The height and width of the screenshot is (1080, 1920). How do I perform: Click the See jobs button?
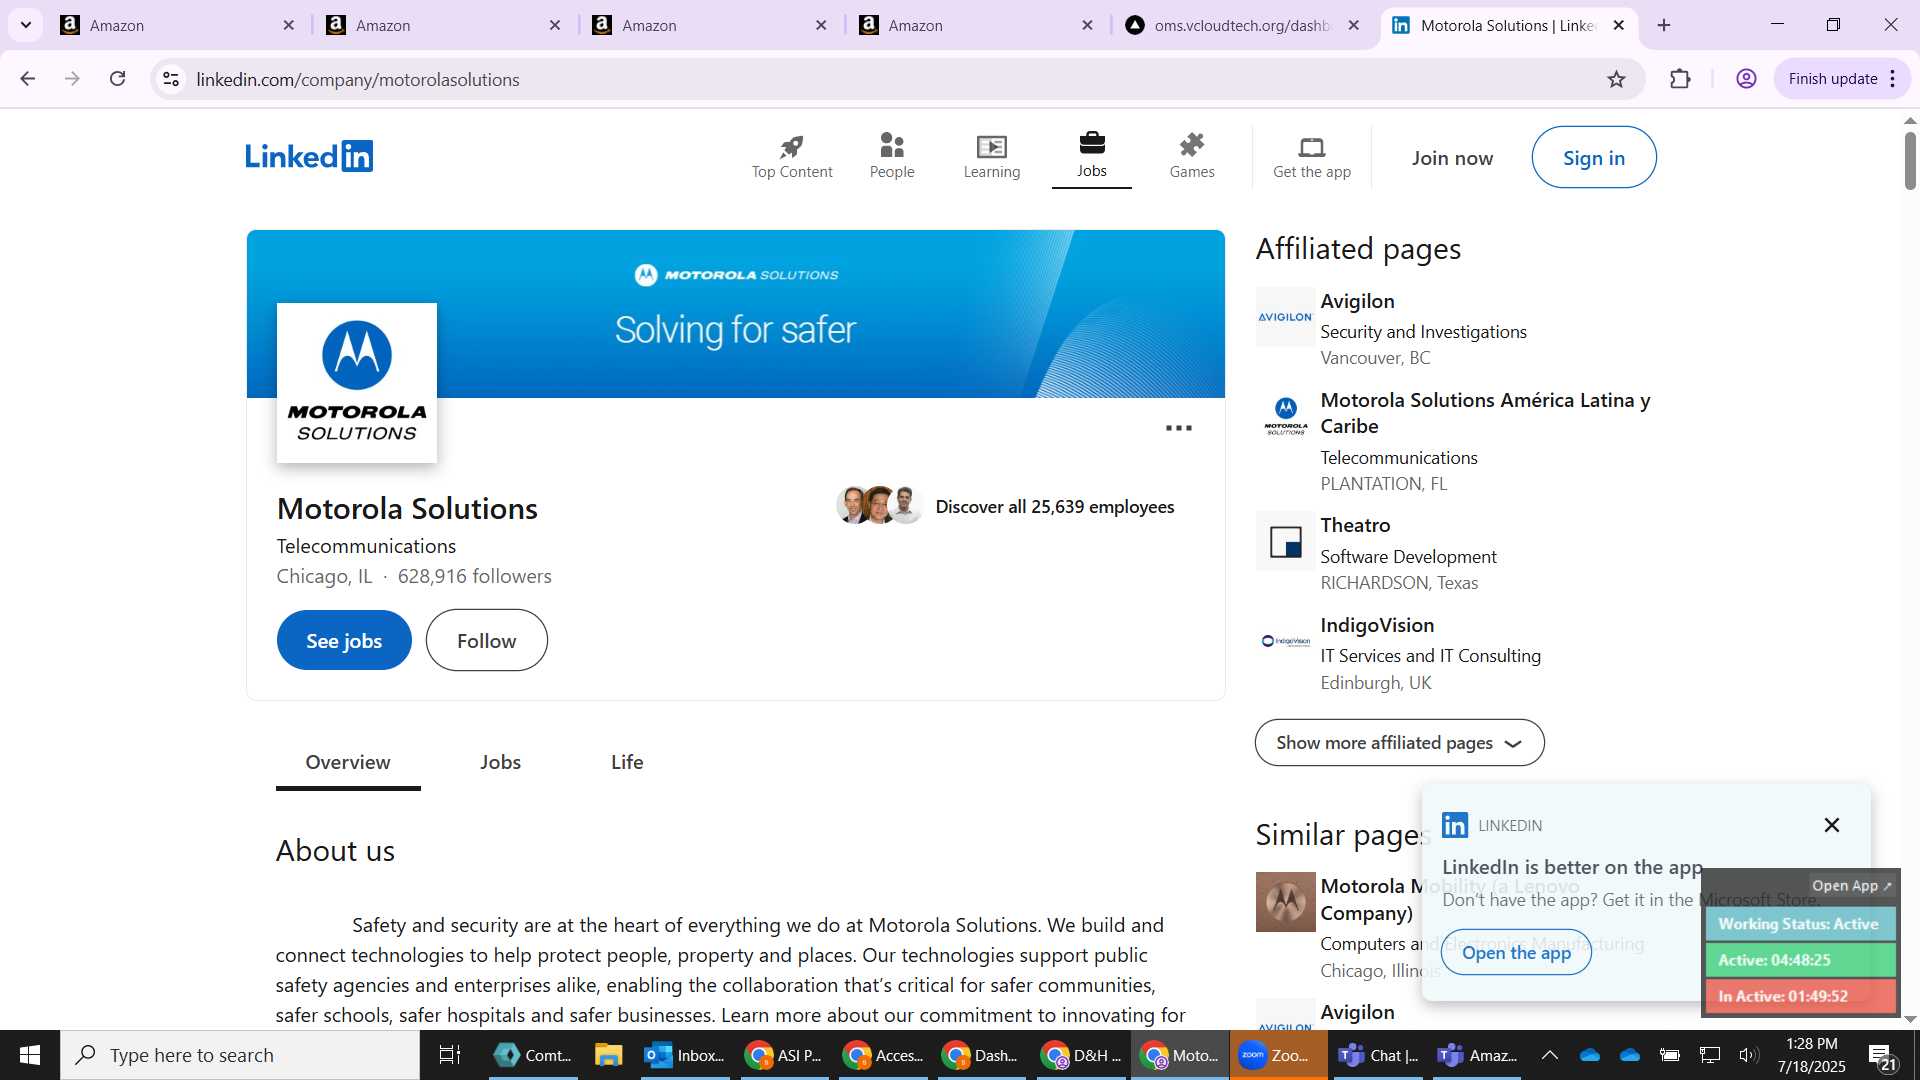click(344, 641)
